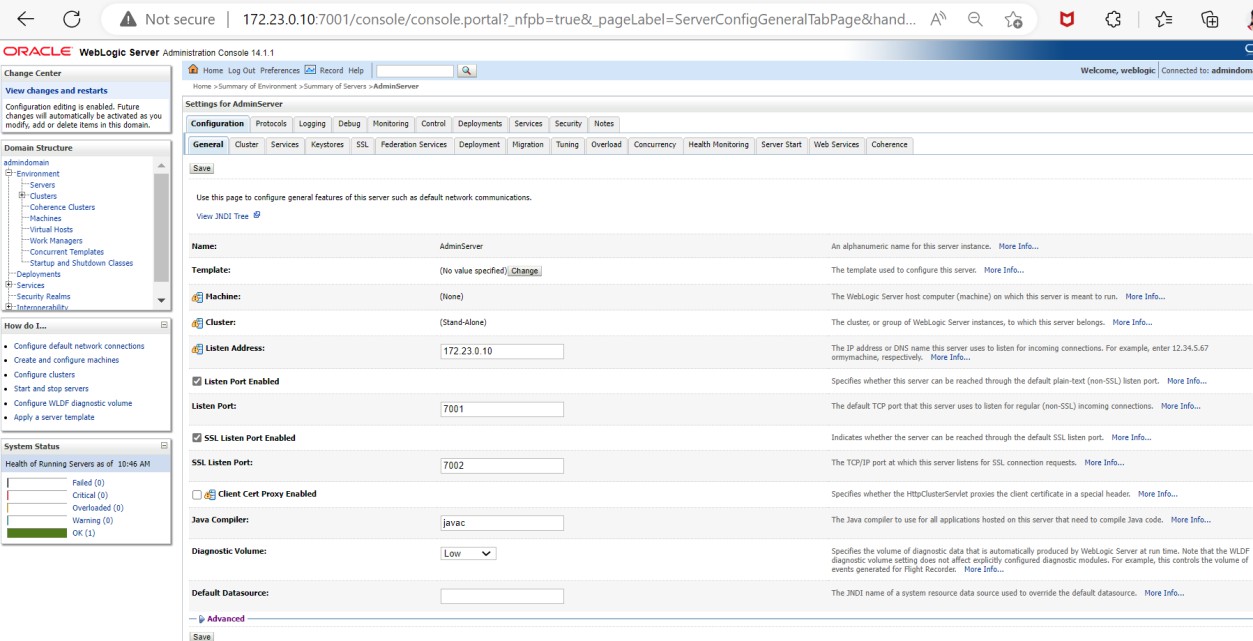Screen dimensions: 1253x641
Task: Click the Change template button
Action: [525, 271]
